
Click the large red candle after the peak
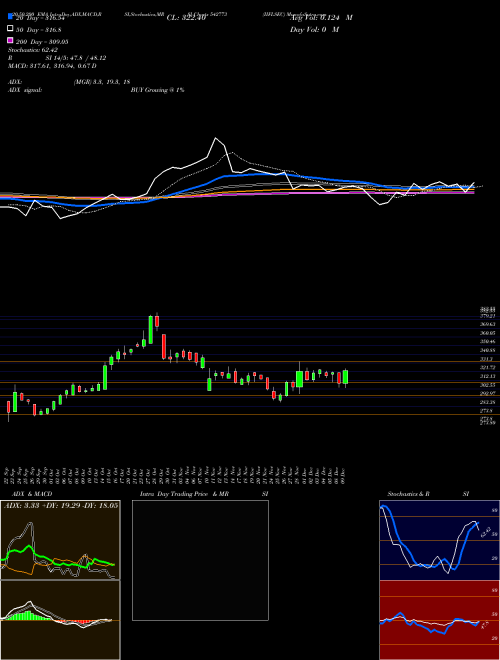164,346
